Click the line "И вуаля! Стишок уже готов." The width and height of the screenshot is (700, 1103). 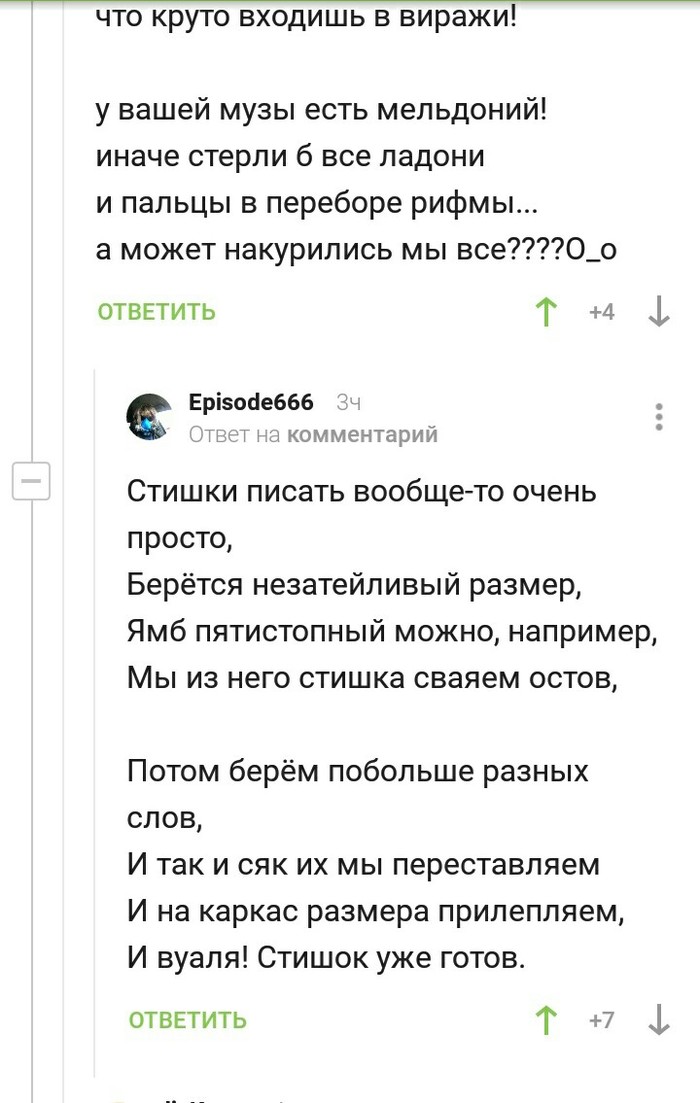click(326, 957)
